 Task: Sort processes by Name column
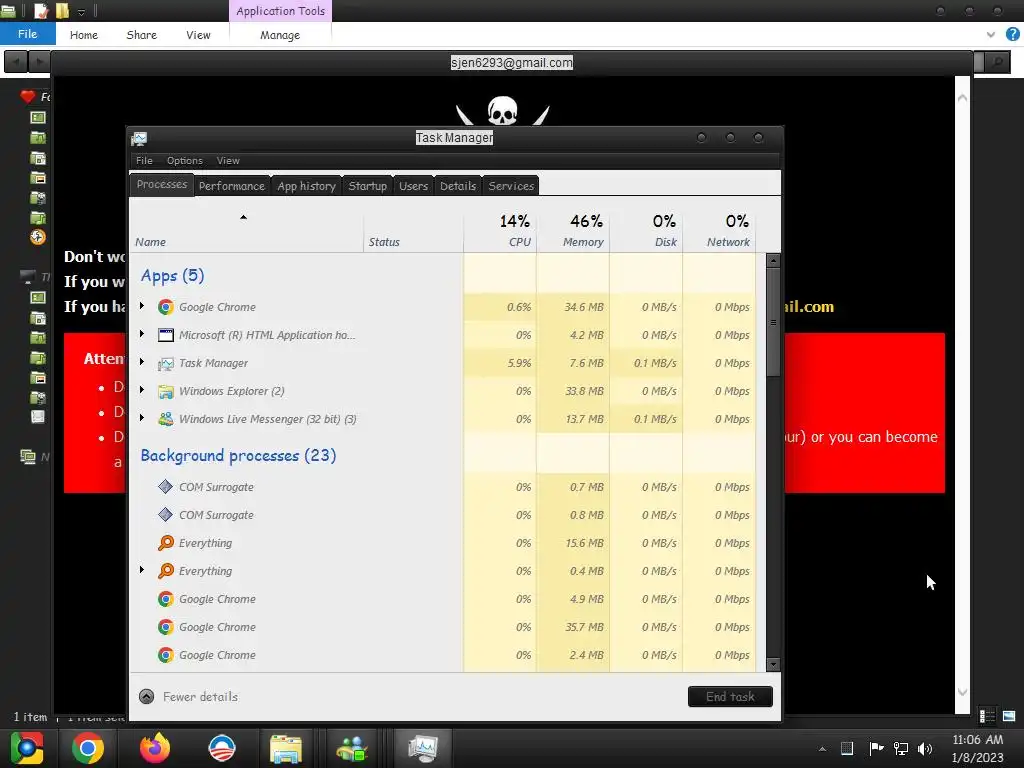click(246, 231)
